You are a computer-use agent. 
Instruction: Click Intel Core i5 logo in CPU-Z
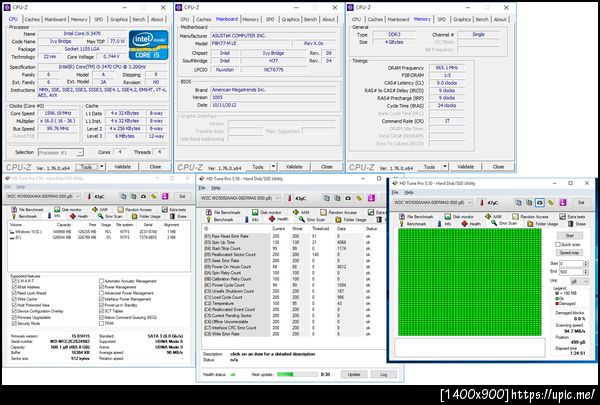tap(148, 45)
